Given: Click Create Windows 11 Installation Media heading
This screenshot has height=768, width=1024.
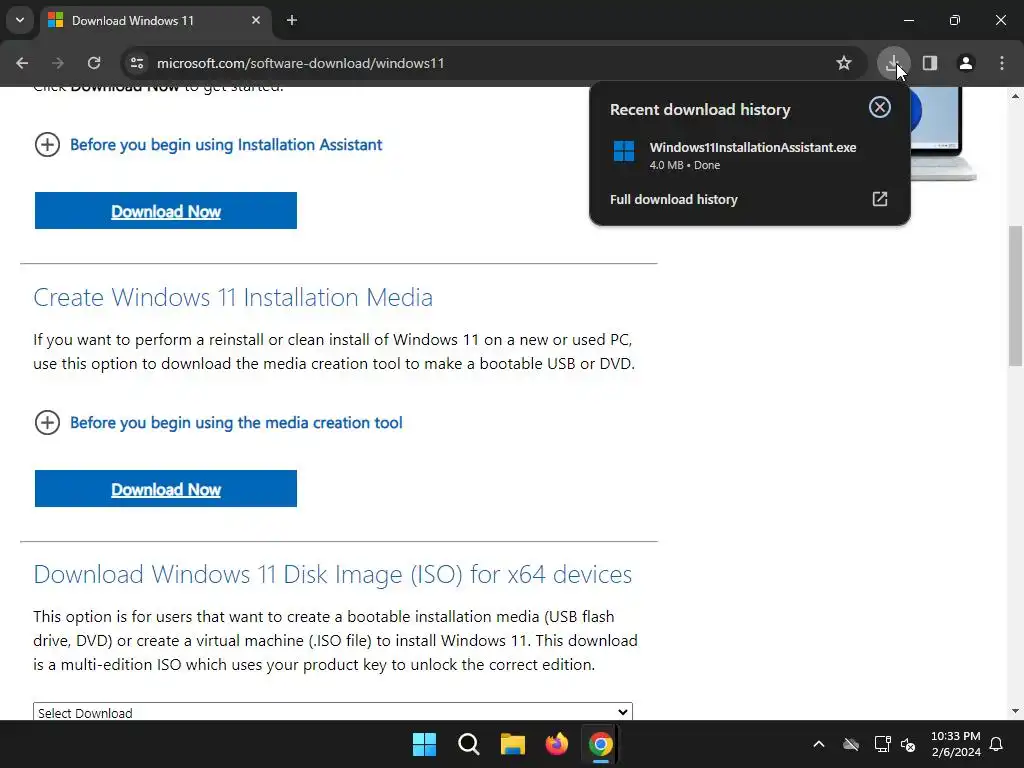Looking at the screenshot, I should (233, 297).
